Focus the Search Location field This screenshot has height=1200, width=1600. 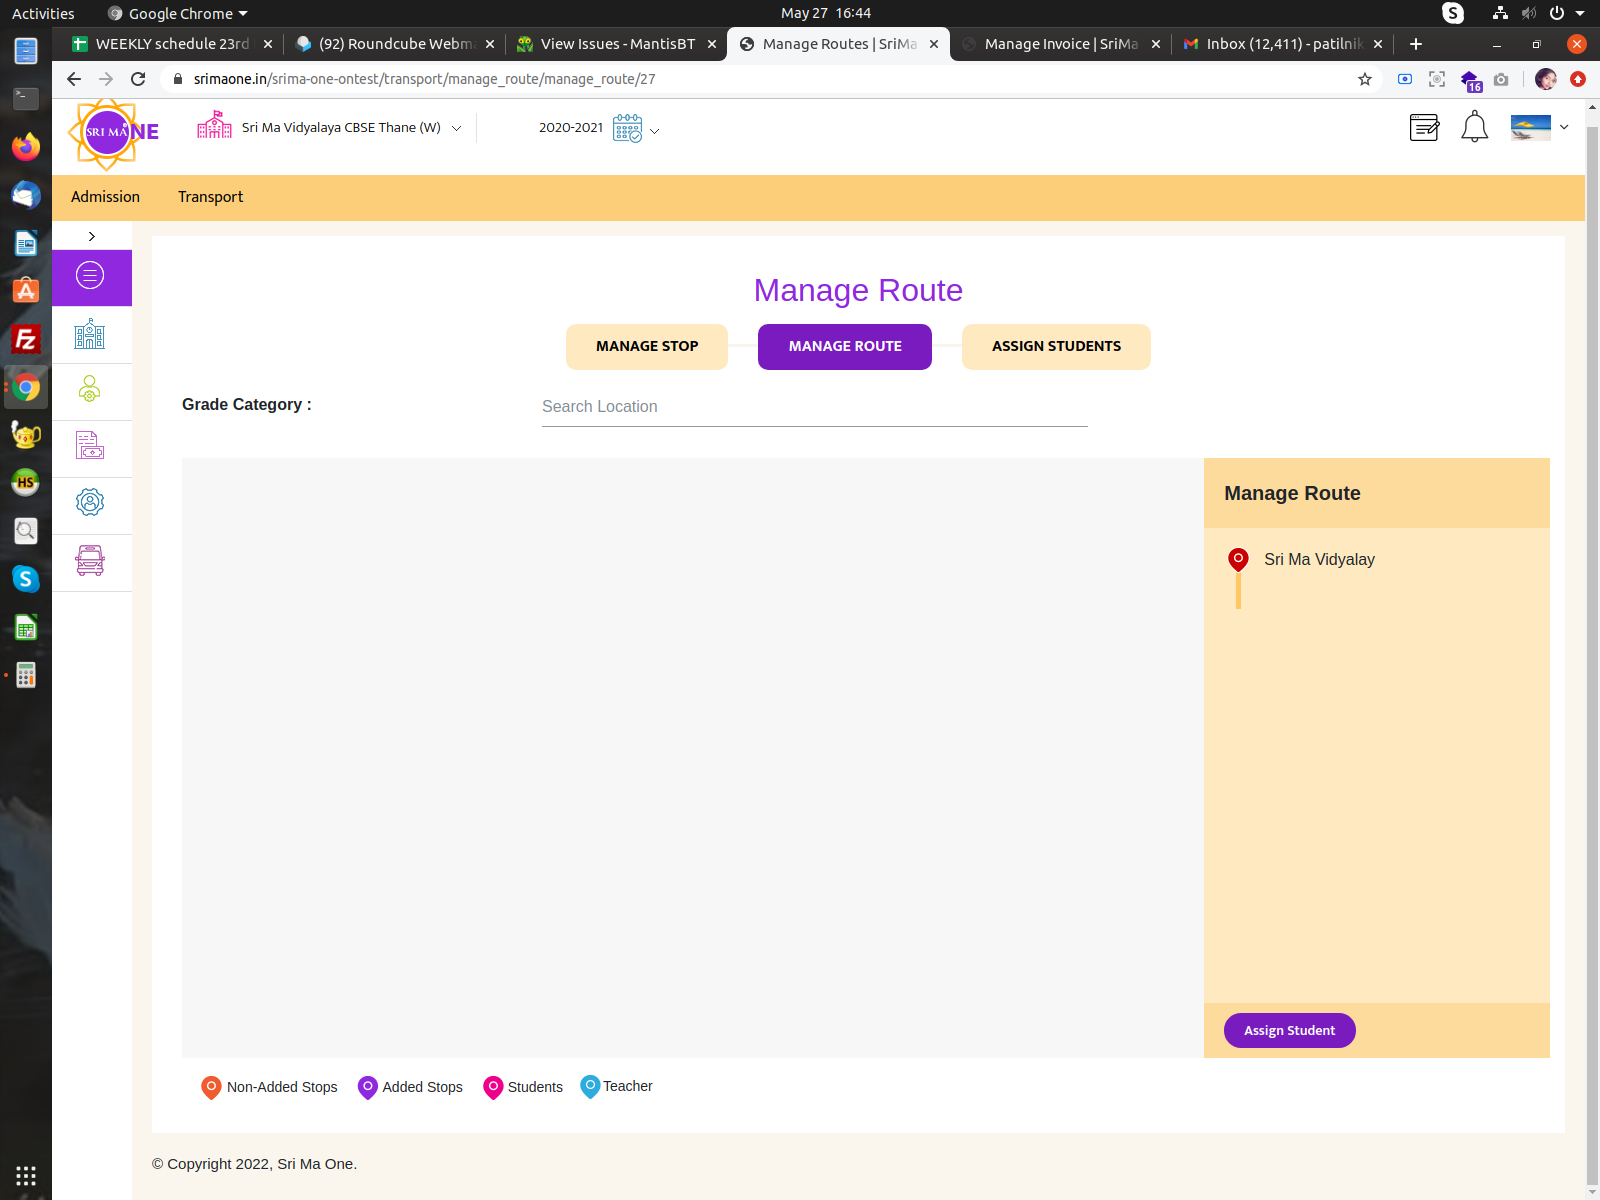[815, 407]
